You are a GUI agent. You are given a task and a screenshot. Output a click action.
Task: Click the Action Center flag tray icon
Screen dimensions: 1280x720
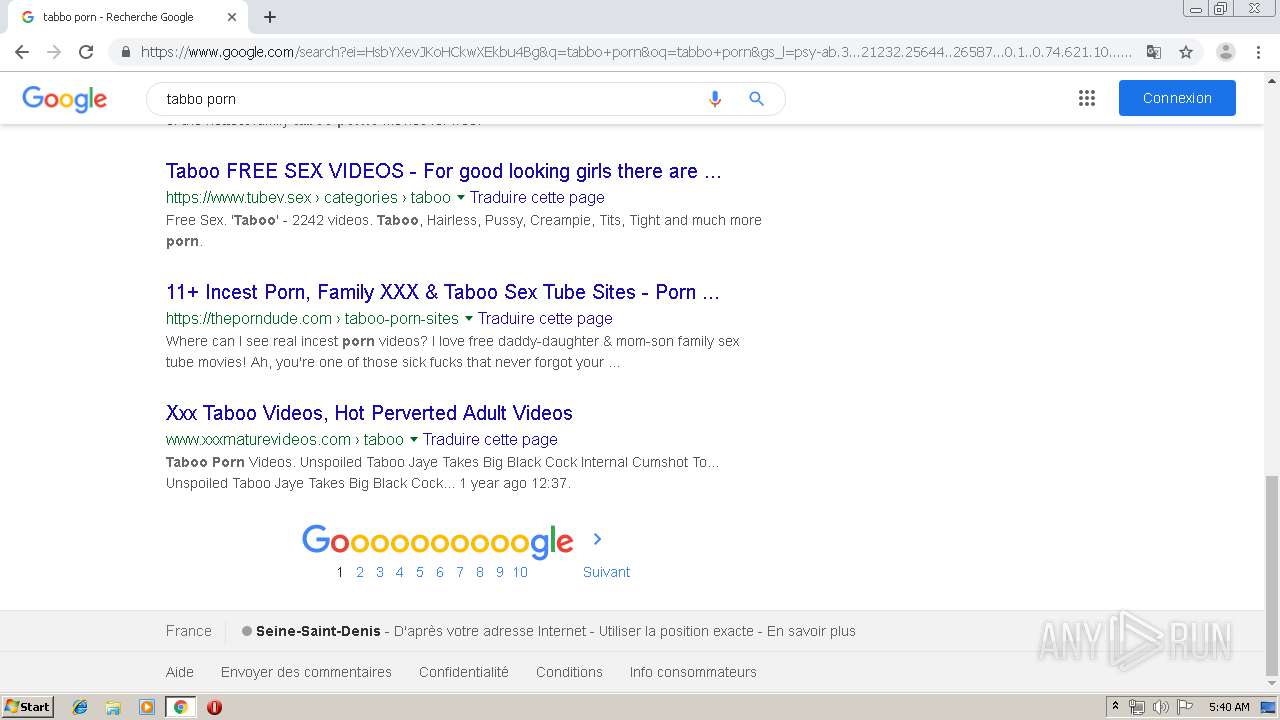click(x=1185, y=707)
